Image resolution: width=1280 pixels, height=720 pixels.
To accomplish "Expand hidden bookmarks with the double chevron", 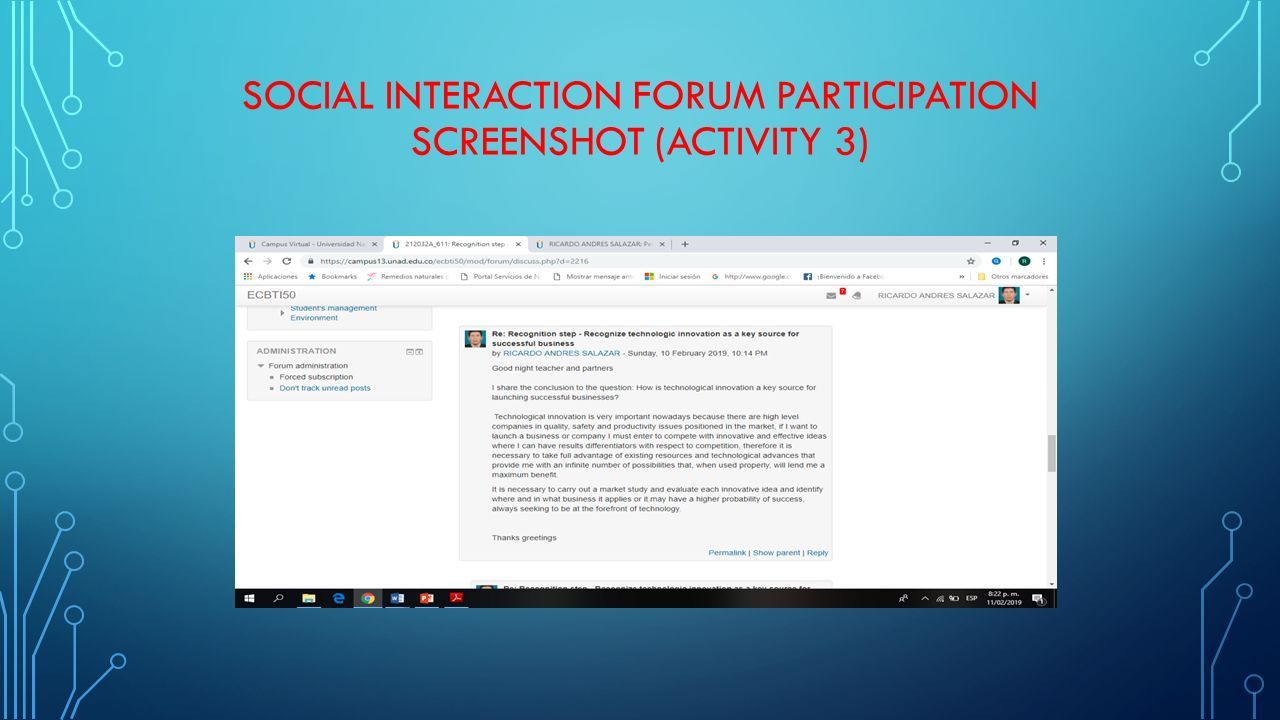I will point(962,276).
